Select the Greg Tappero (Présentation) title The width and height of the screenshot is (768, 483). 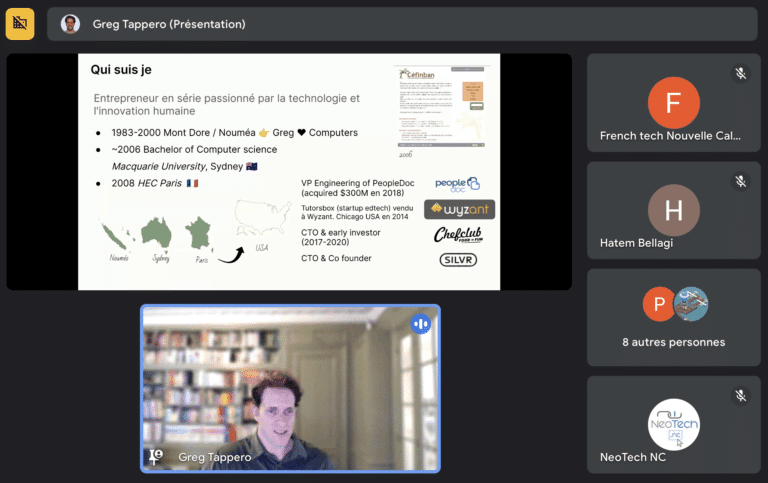pos(169,24)
